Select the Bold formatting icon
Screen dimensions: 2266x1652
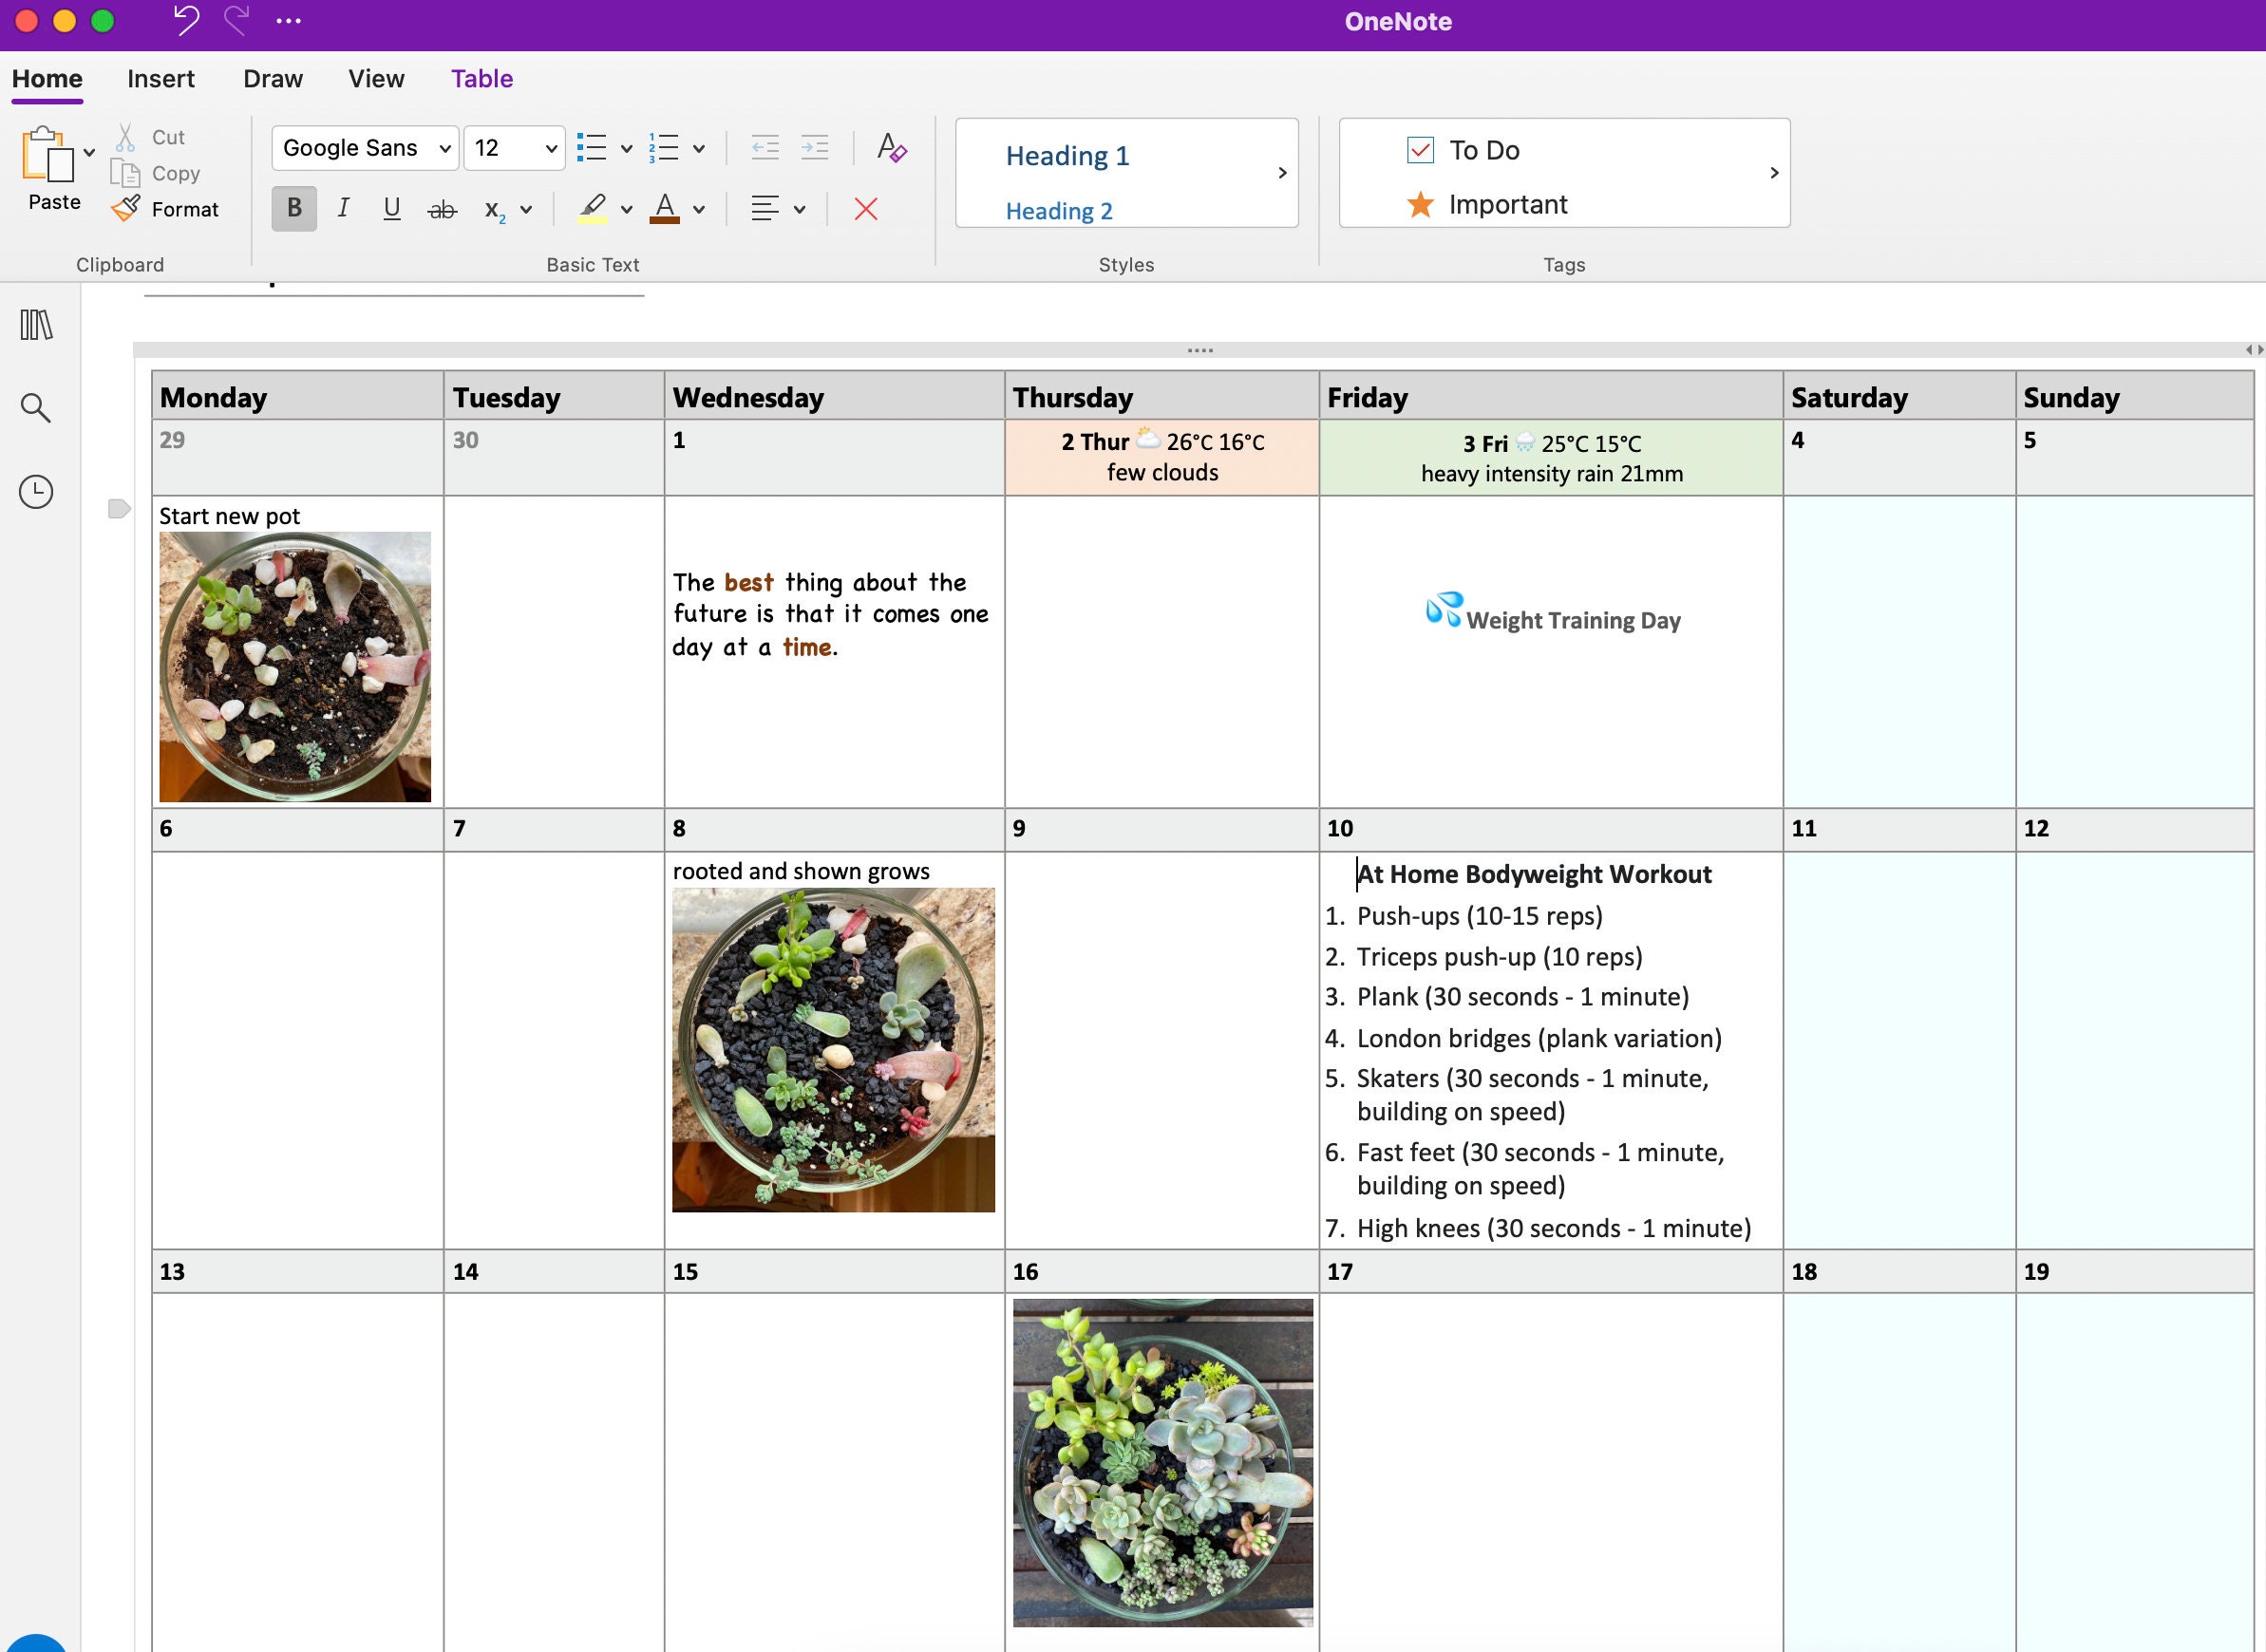[x=293, y=209]
